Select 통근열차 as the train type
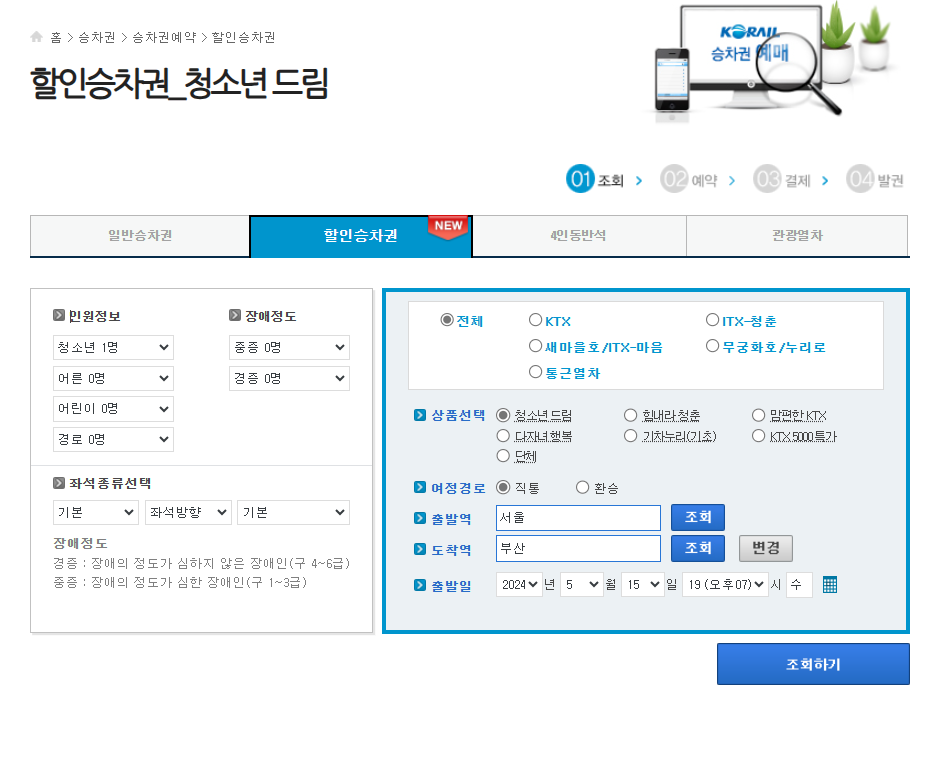The height and width of the screenshot is (780, 931). (x=536, y=374)
